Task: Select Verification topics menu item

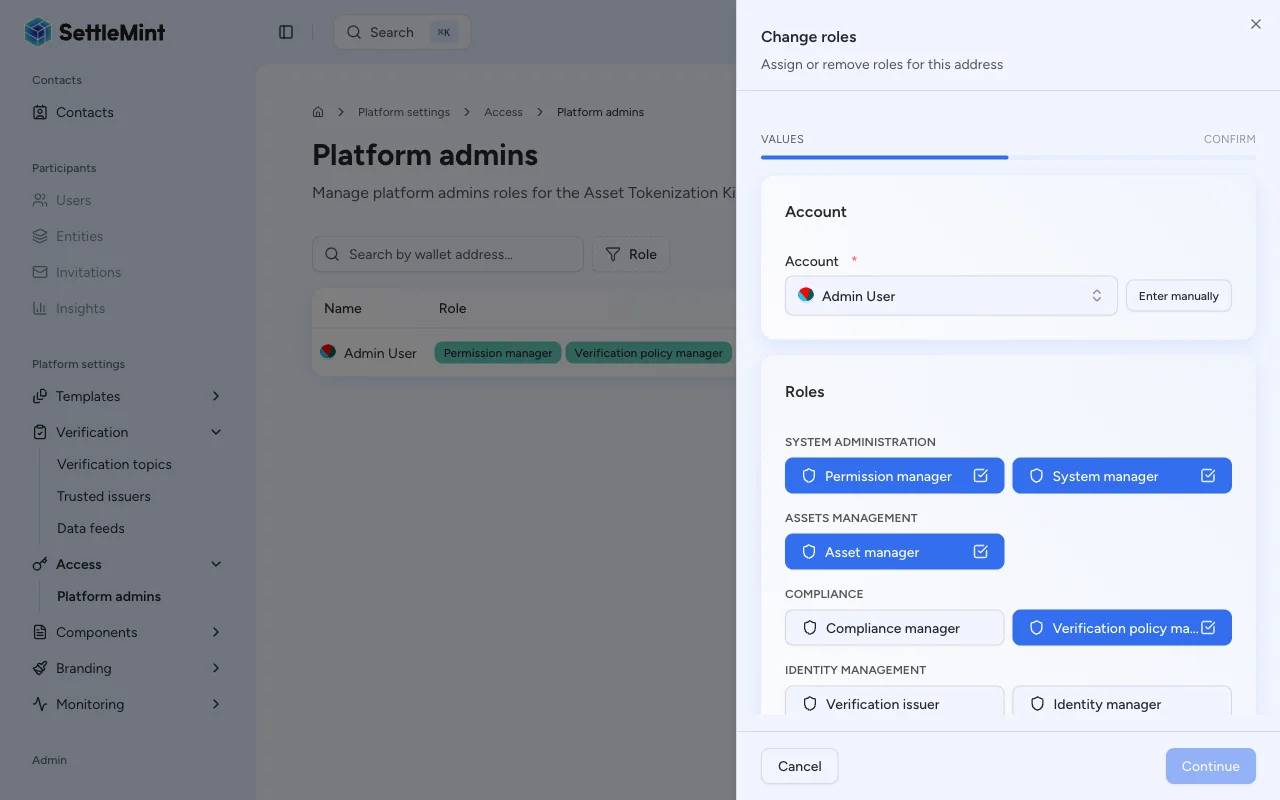Action: pos(114,464)
